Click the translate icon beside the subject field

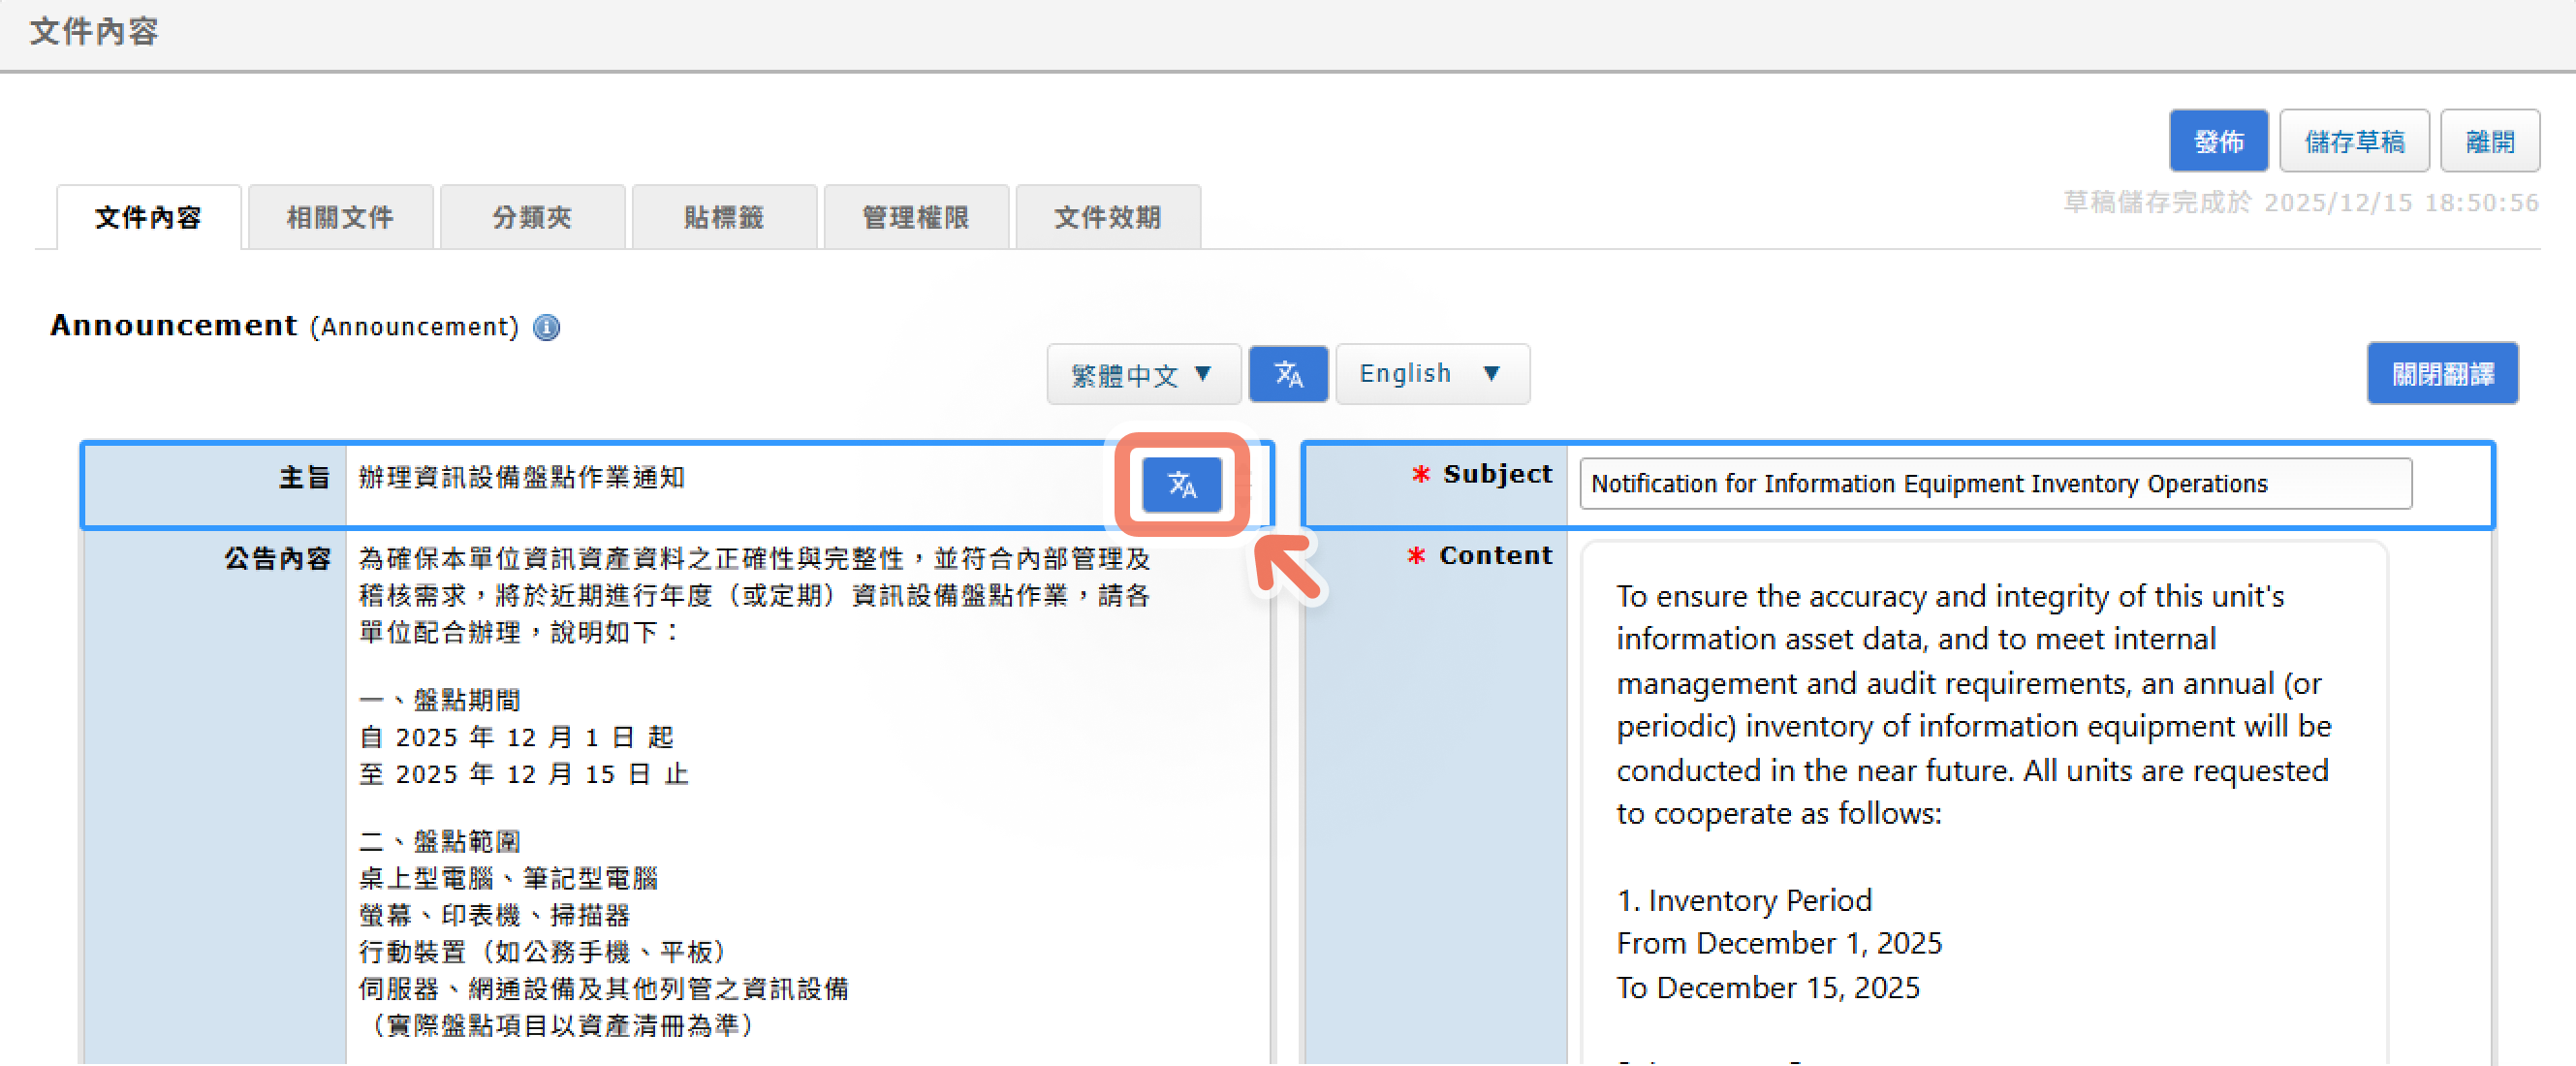[1181, 485]
